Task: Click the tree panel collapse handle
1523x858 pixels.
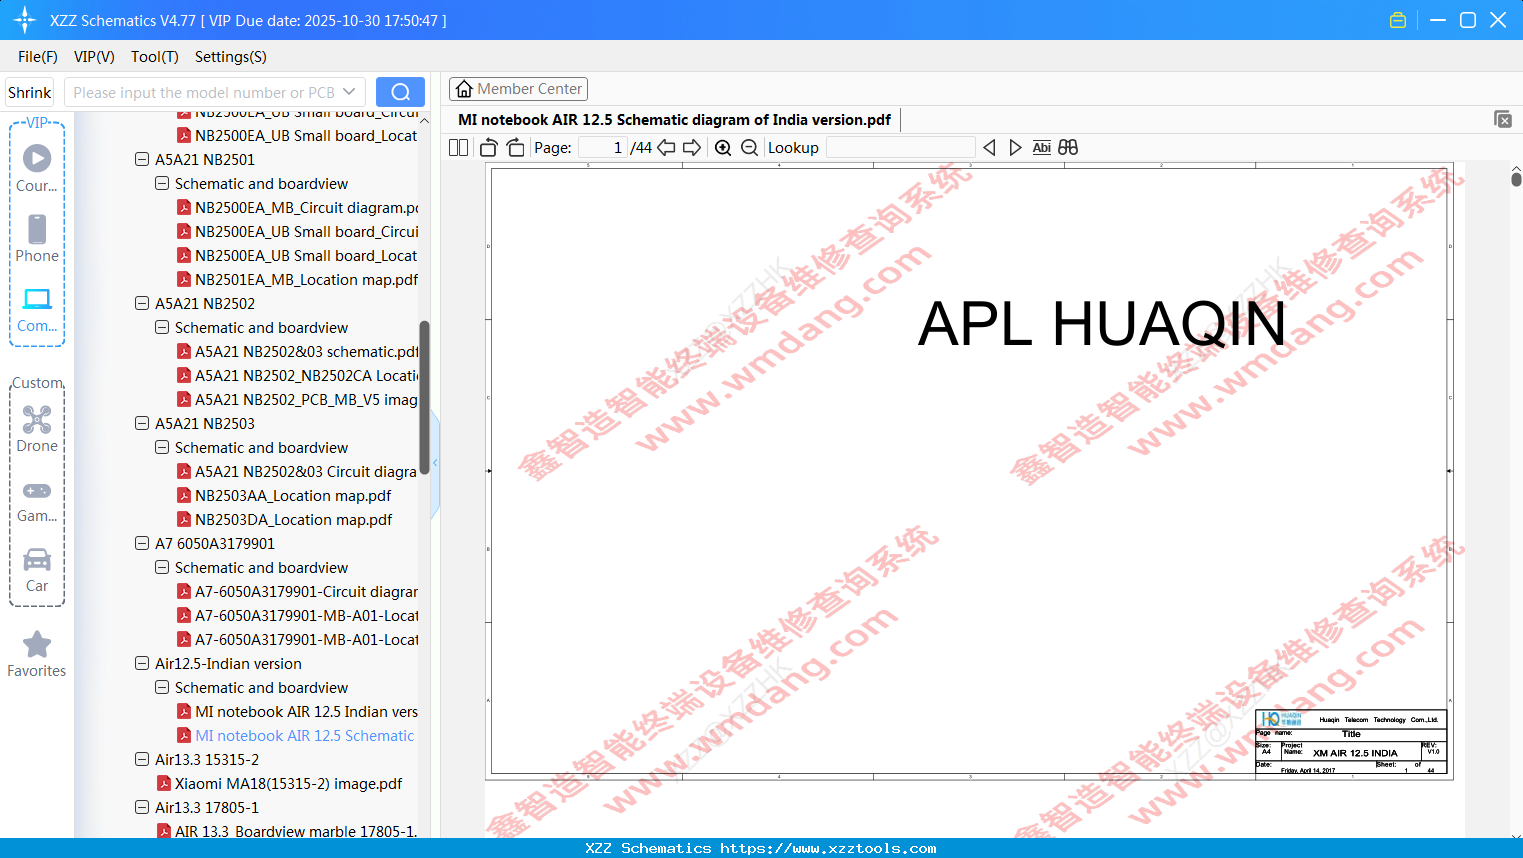Action: tap(435, 464)
